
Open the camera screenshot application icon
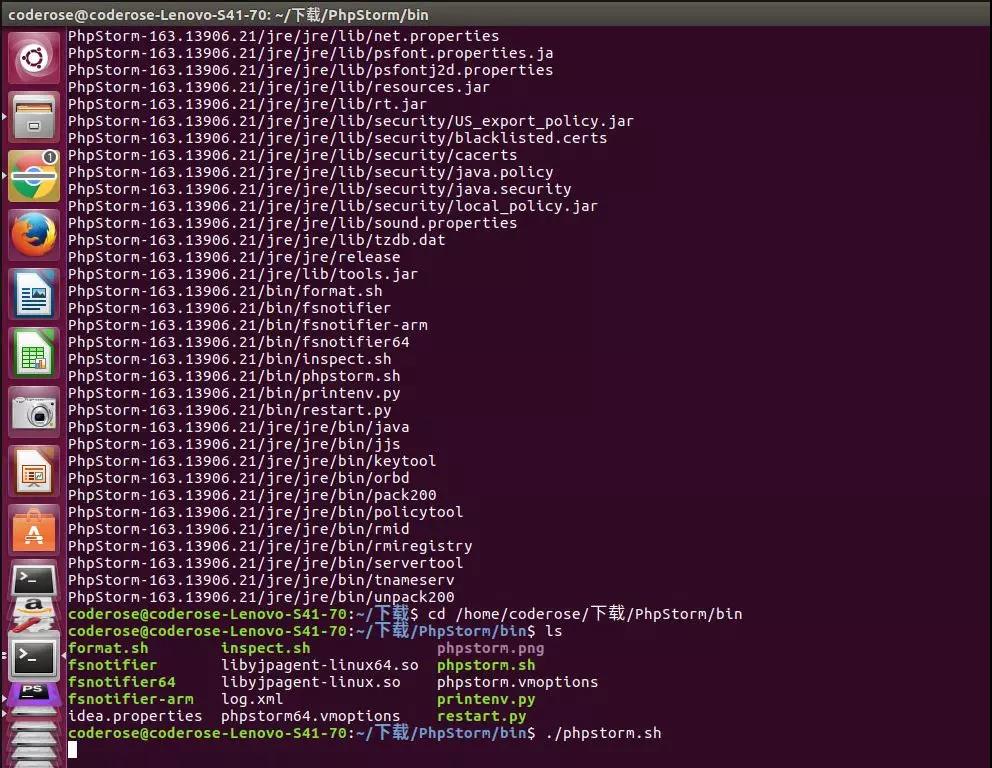tap(34, 411)
